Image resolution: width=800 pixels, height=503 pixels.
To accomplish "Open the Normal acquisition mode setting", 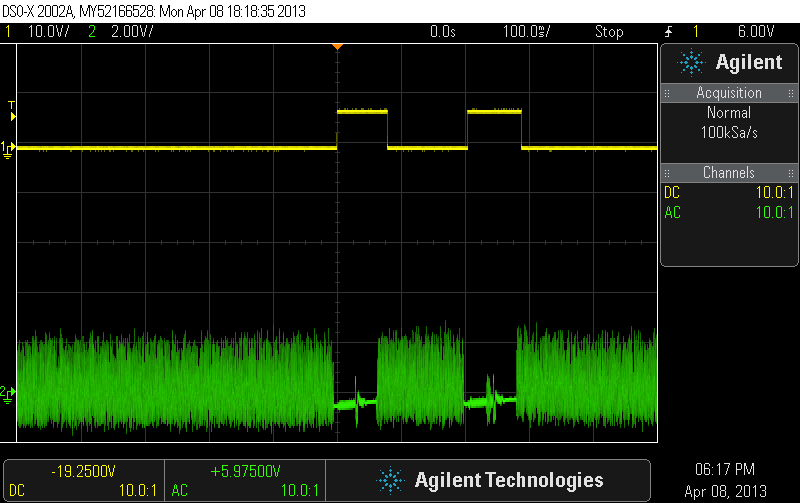I will pos(728,113).
